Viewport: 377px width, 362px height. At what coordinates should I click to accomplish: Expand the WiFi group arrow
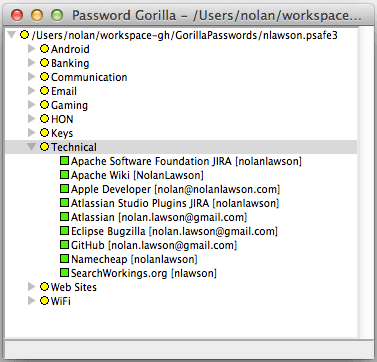point(32,301)
